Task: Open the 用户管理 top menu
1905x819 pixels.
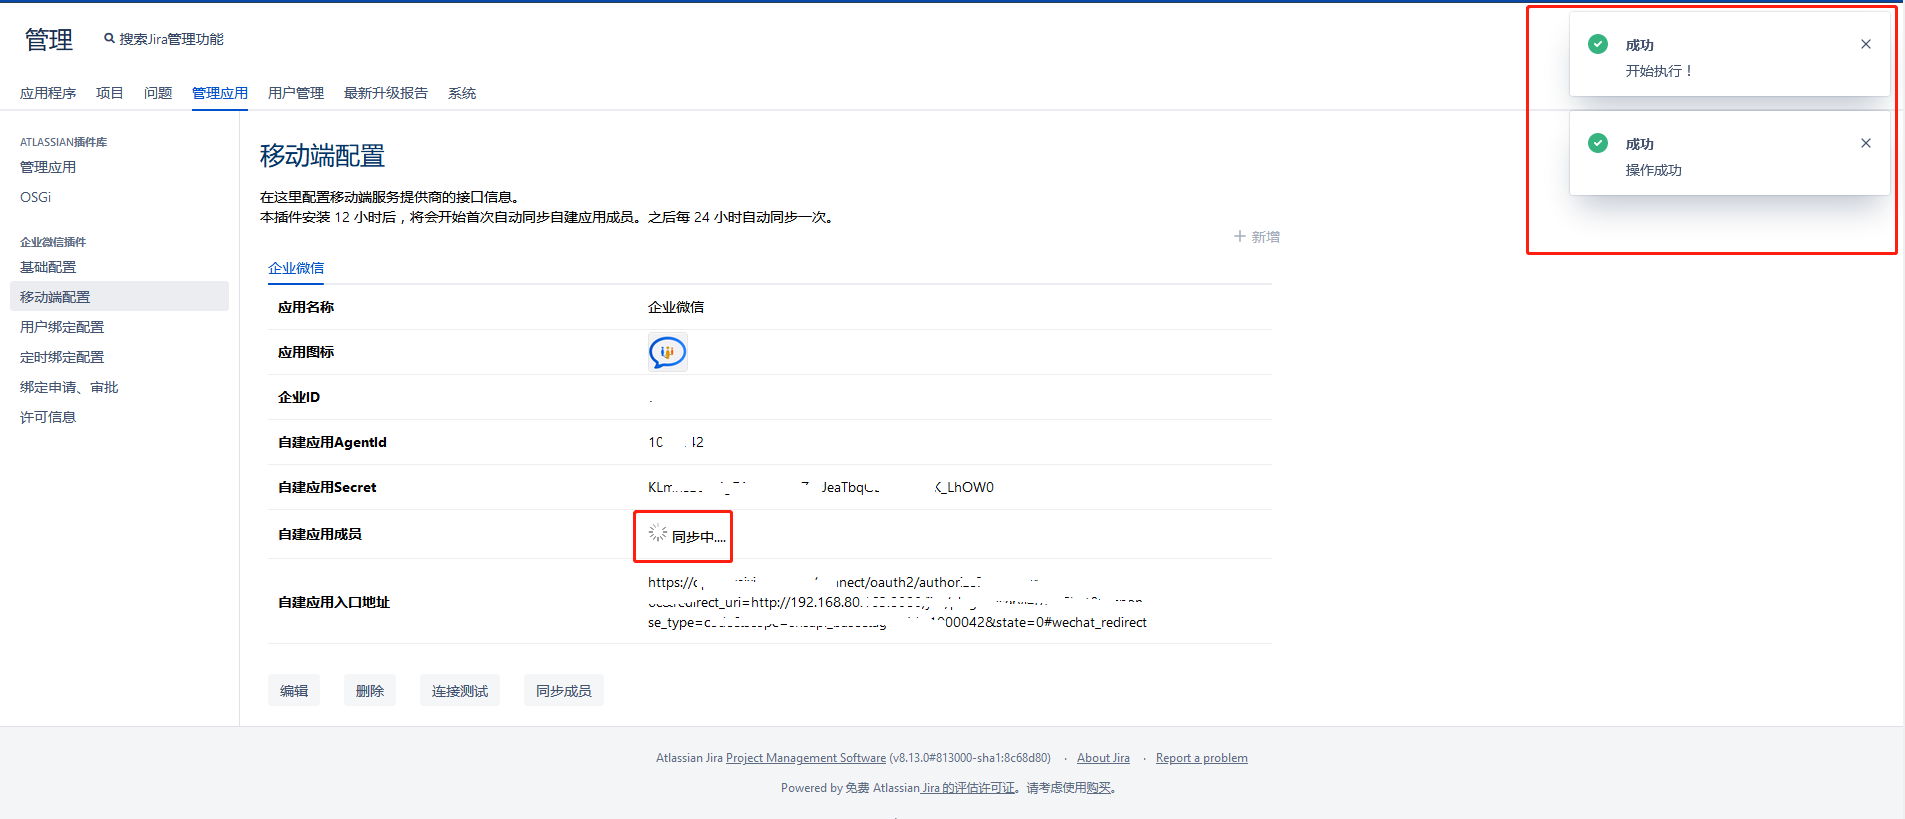Action: [x=296, y=93]
